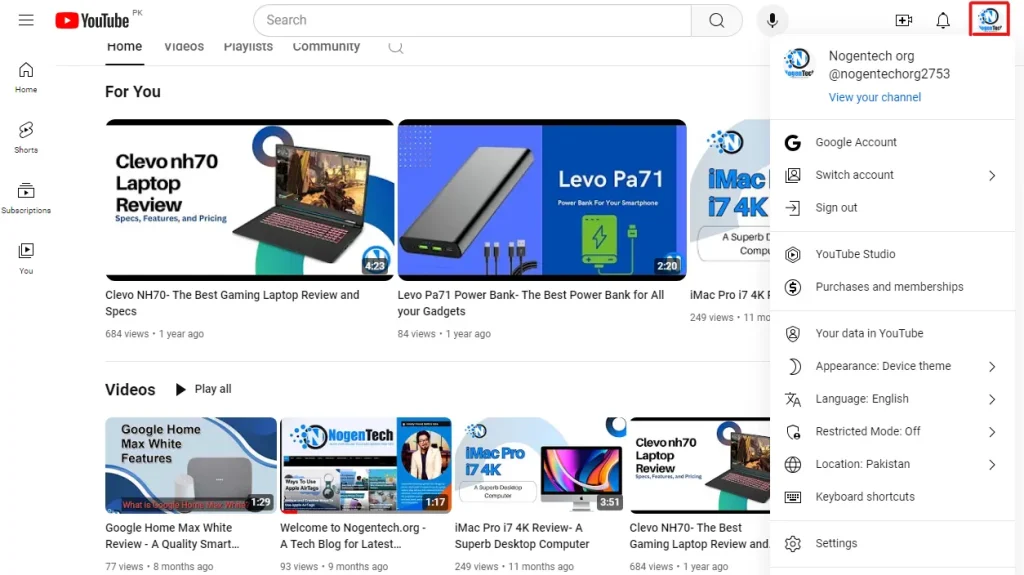The width and height of the screenshot is (1024, 575).
Task: Click View your channel link
Action: (x=874, y=97)
